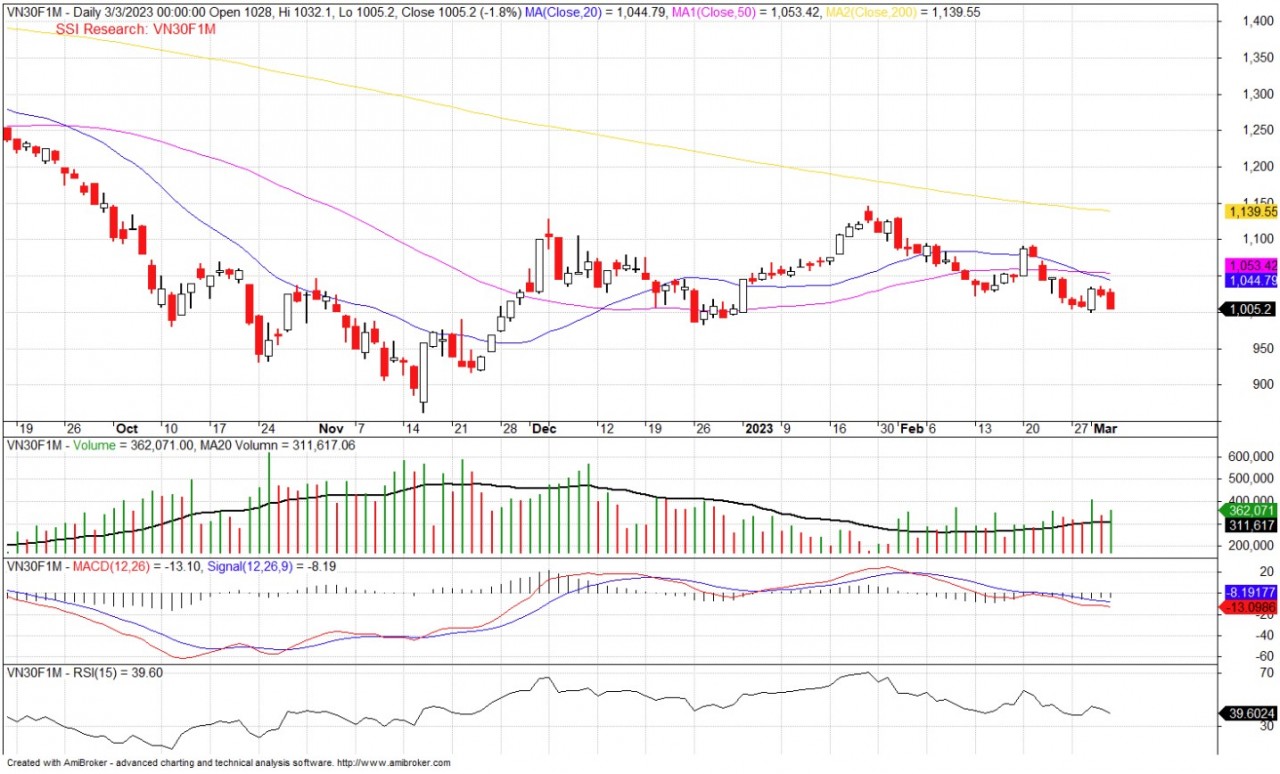The image size is (1280, 774).
Task: Click the black 39.6024 RSI value tag
Action: [1250, 713]
